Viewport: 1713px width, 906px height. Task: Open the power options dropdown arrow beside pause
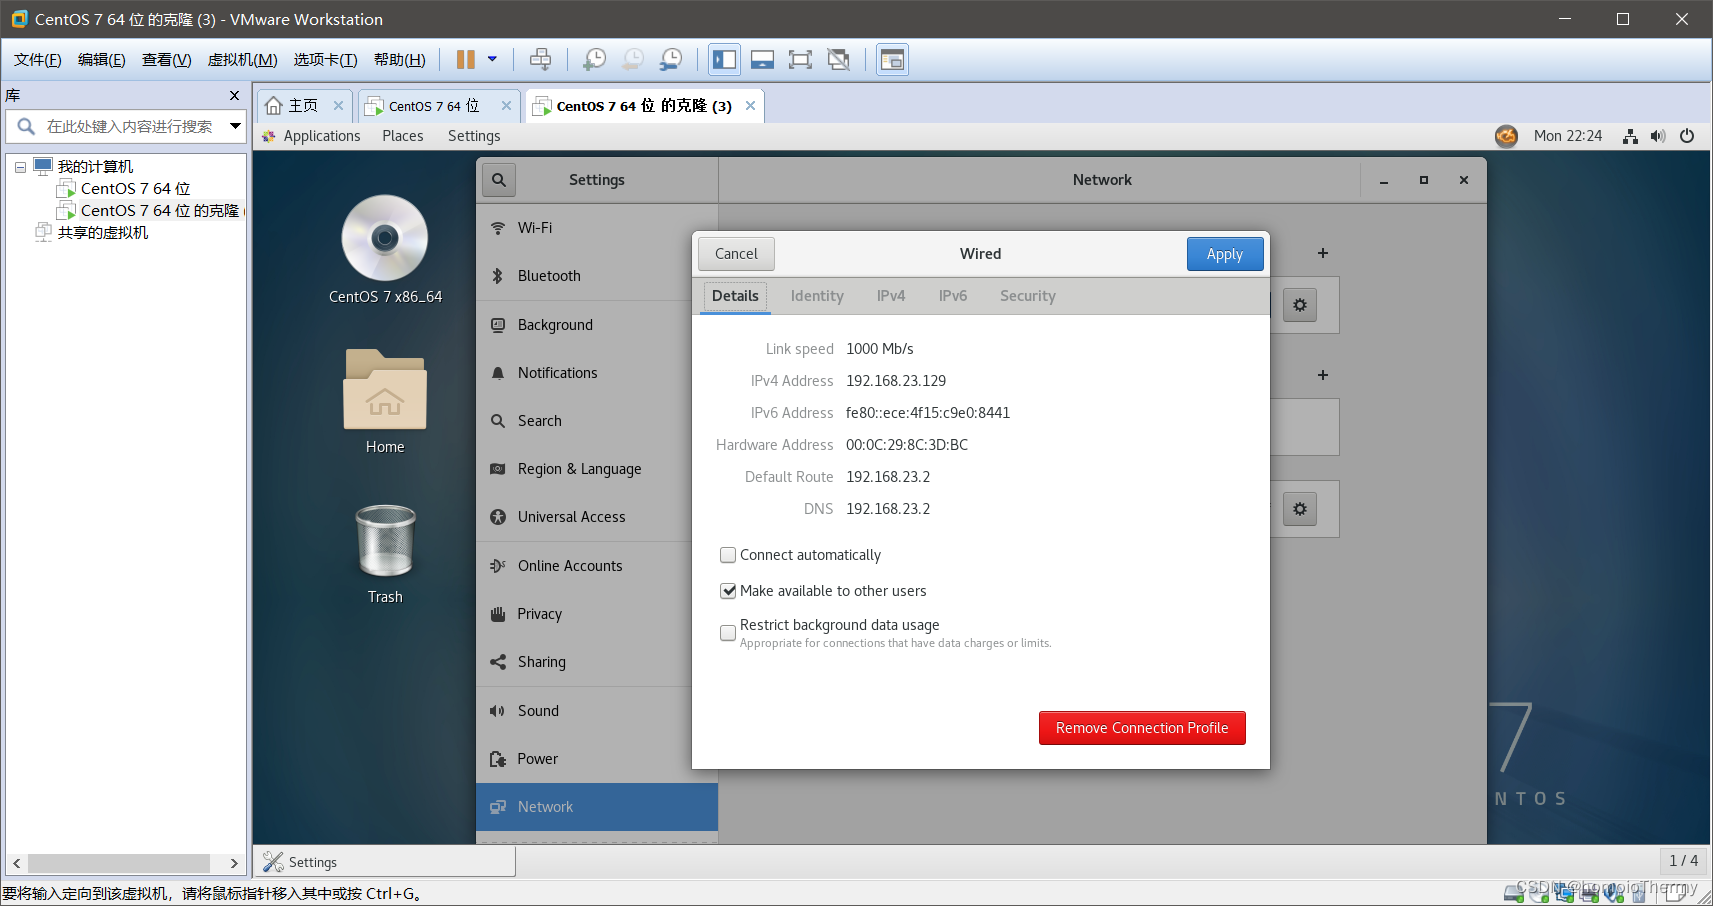pyautogui.click(x=492, y=59)
